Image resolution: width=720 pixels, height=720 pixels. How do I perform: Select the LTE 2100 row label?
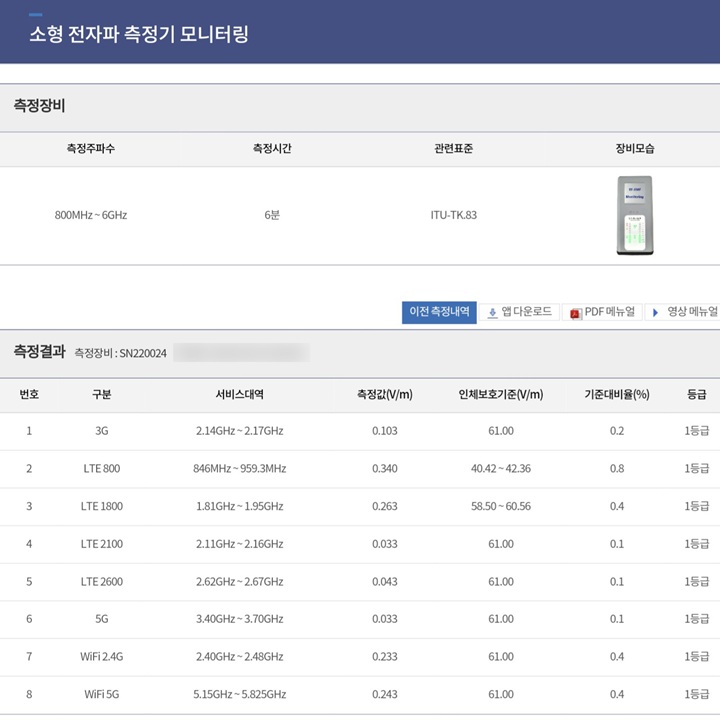click(x=101, y=544)
